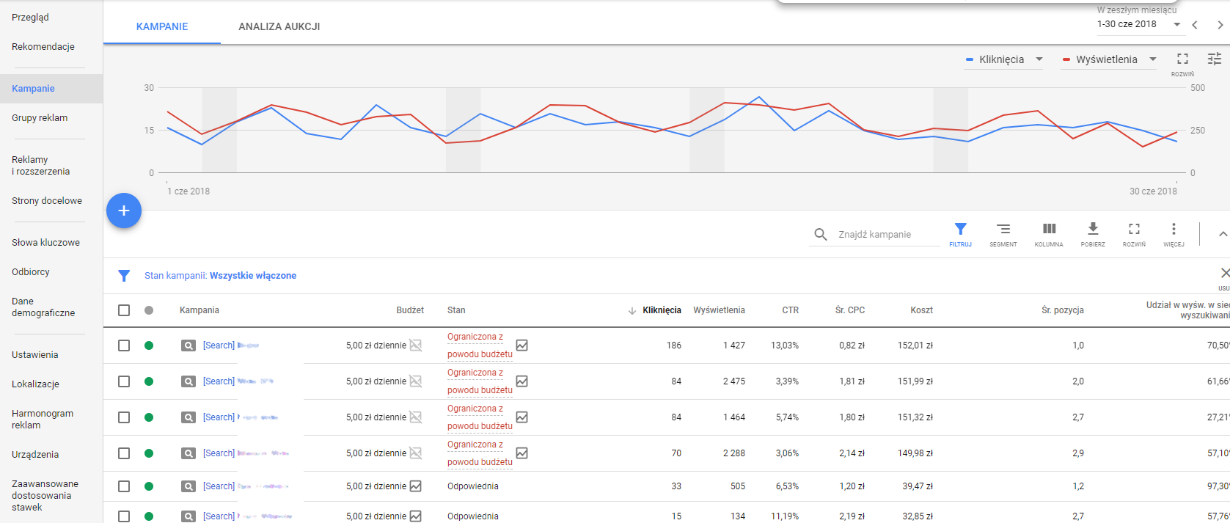Open the Kliknięcia metric dropdown
The height and width of the screenshot is (523, 1230).
(1004, 60)
